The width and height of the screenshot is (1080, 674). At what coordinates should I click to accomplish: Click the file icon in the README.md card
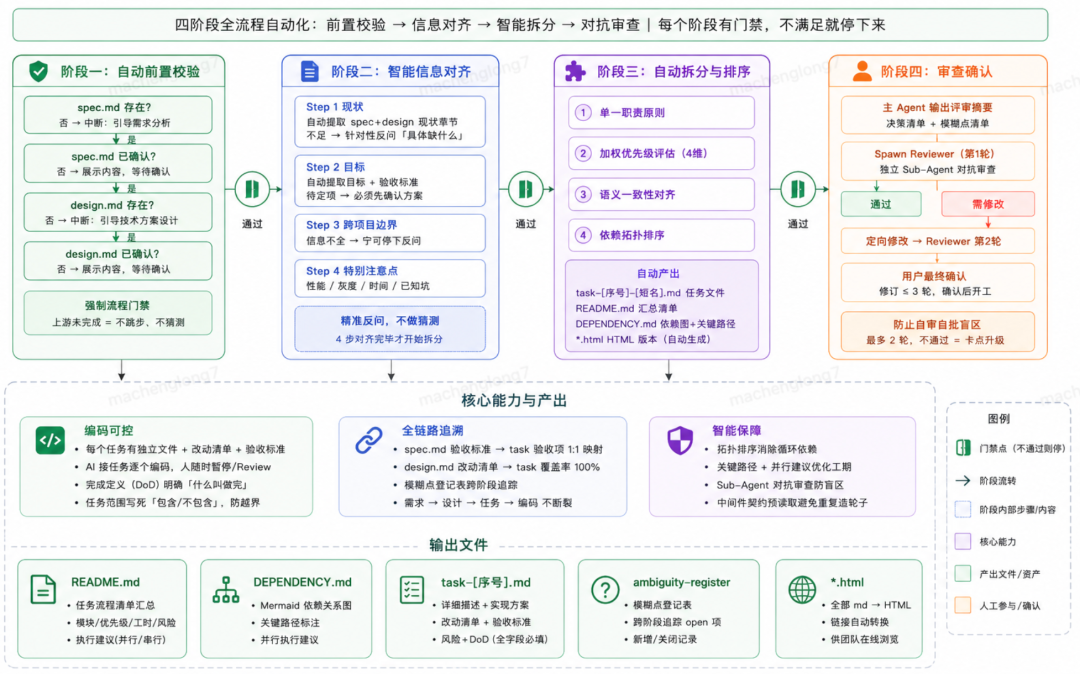click(43, 590)
